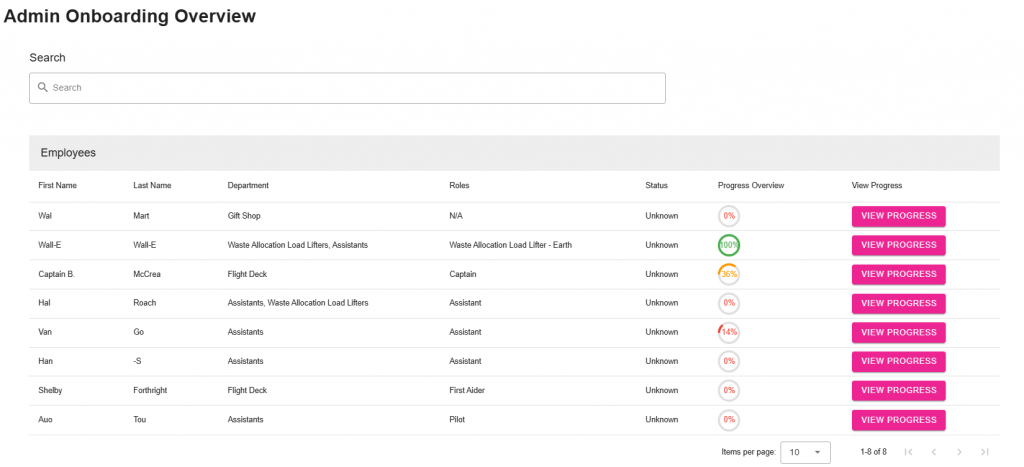Screen dimensions: 1024x467
Task: Click the next page arrow
Action: point(960,452)
